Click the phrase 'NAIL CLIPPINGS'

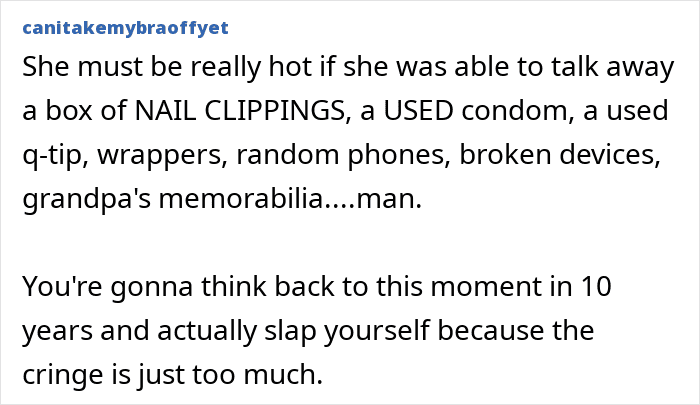(x=240, y=111)
